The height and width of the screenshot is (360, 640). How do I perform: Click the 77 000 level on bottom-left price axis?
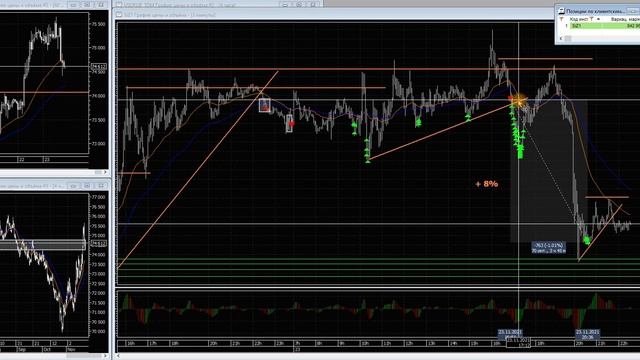pyautogui.click(x=98, y=197)
